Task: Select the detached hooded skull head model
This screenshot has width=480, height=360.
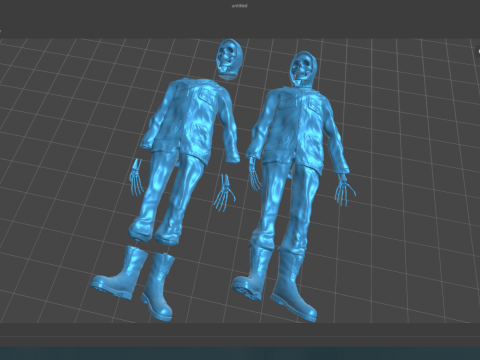Action: point(229,59)
